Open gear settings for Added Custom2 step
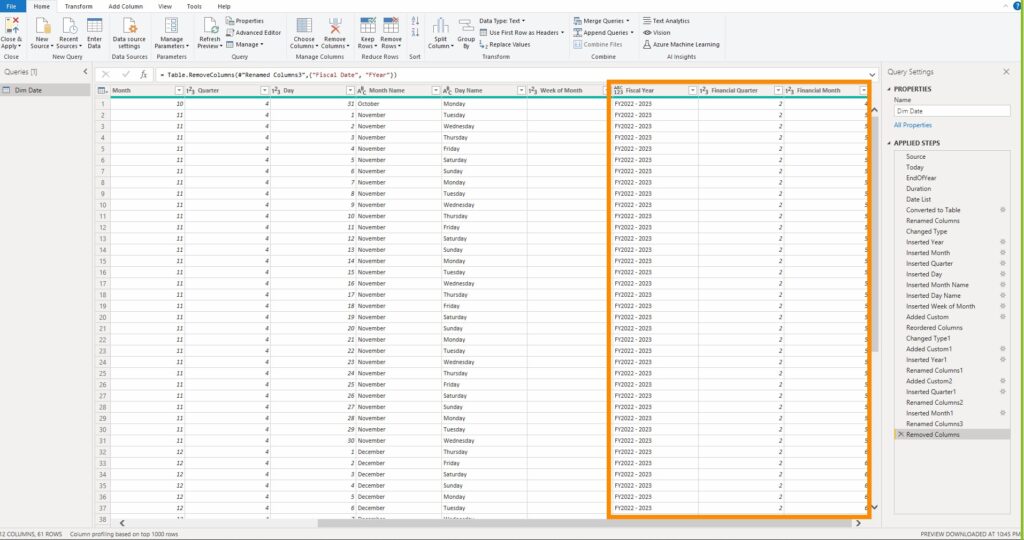This screenshot has width=1024, height=540. click(x=1002, y=381)
